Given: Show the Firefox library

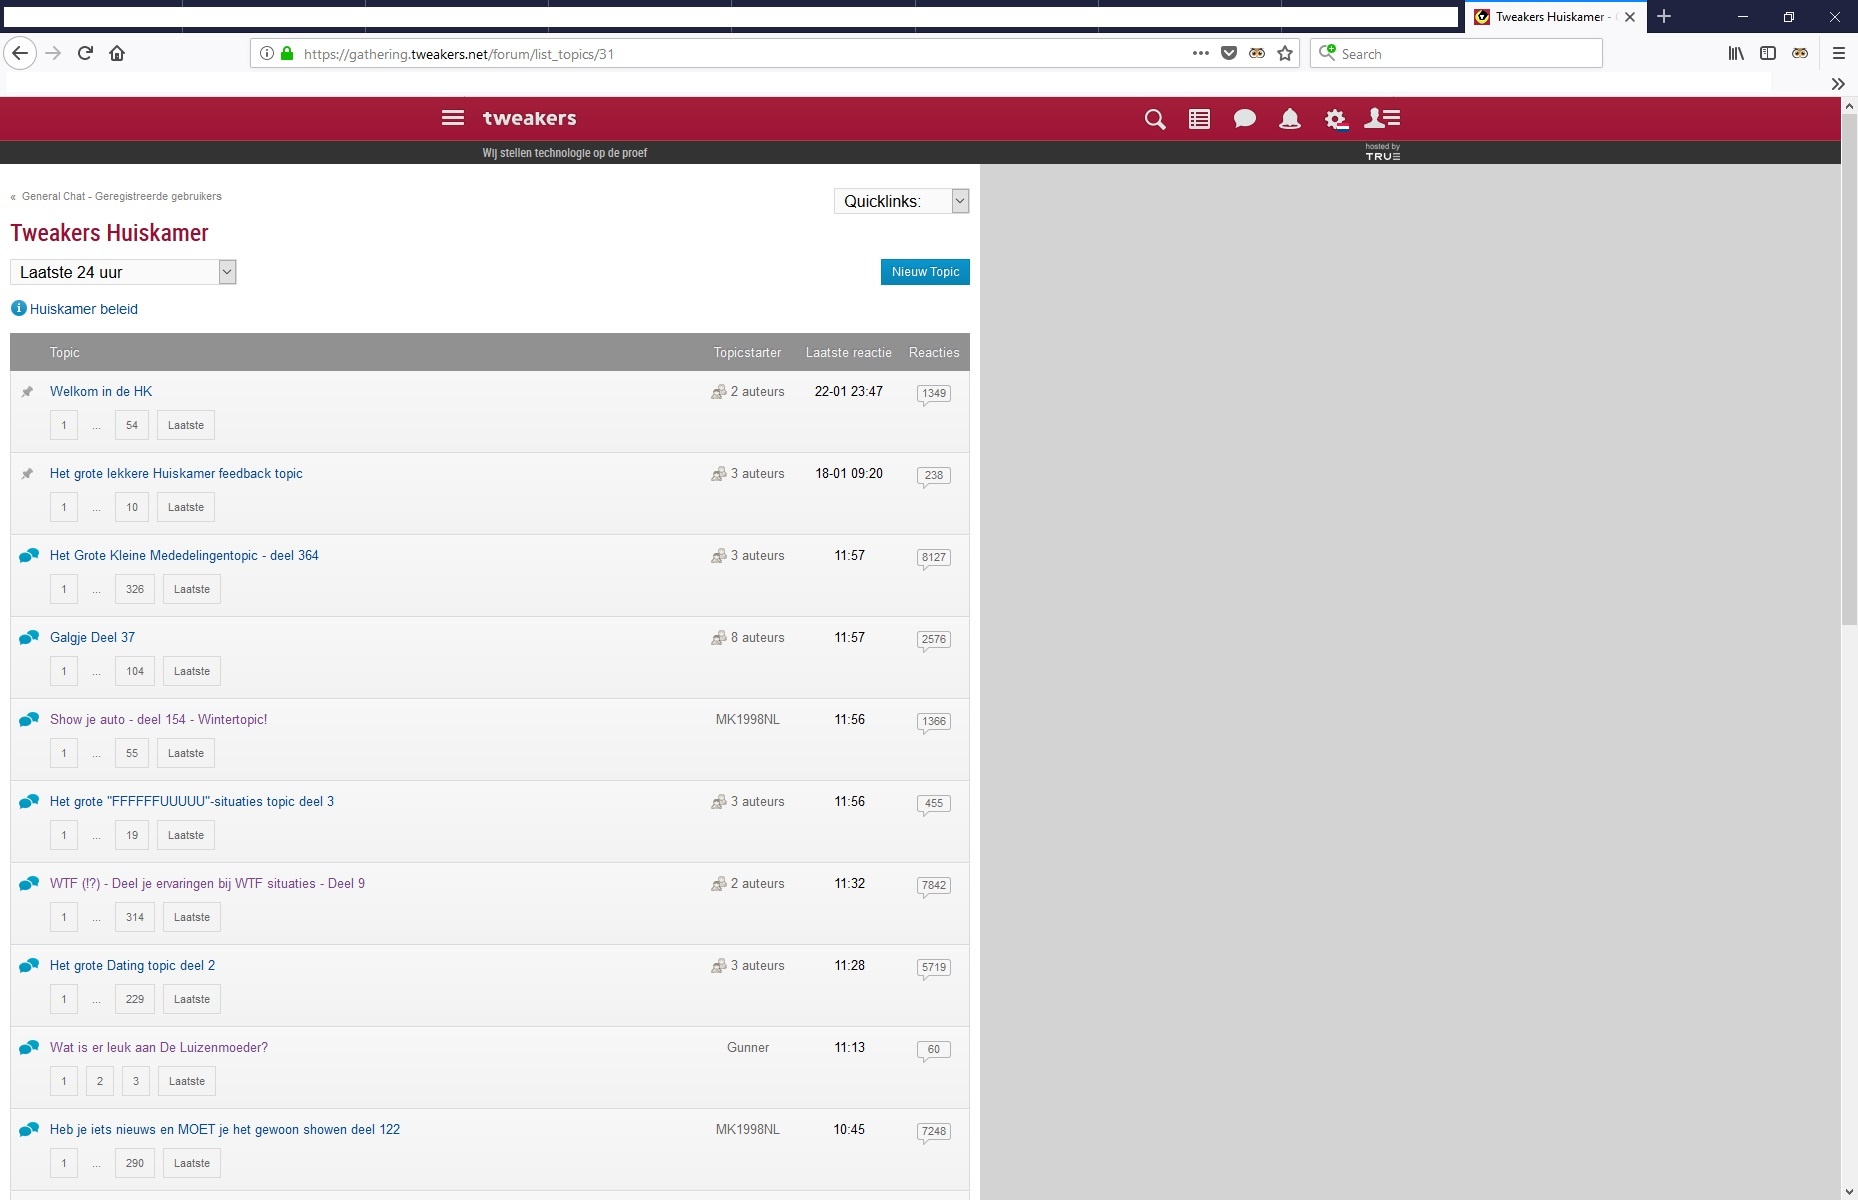Looking at the screenshot, I should 1736,53.
